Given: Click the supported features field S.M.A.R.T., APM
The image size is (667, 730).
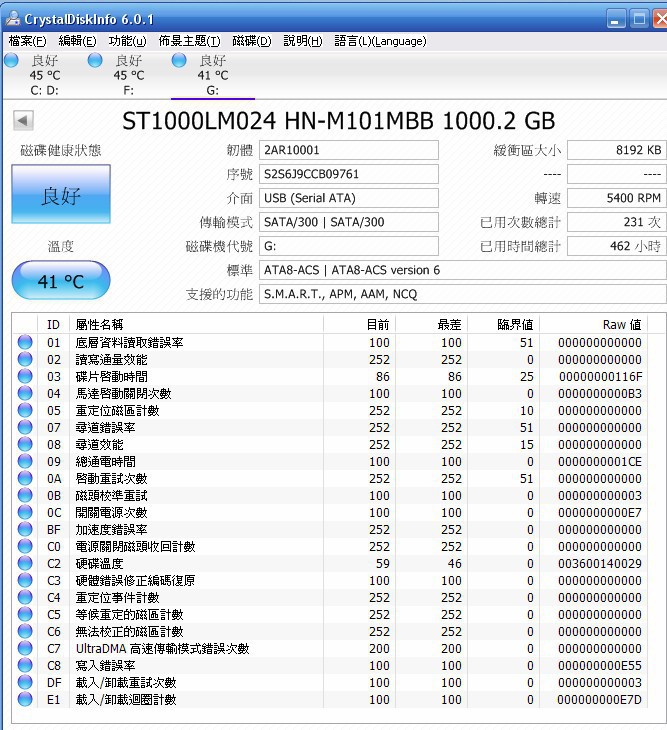Looking at the screenshot, I should pos(463,294).
